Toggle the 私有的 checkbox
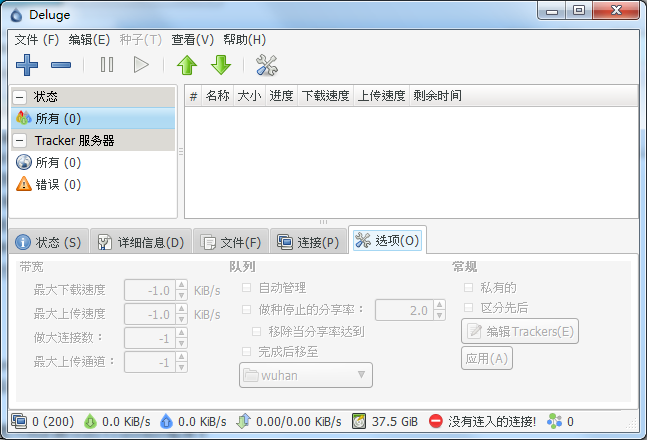The image size is (647, 440). pyautogui.click(x=468, y=287)
